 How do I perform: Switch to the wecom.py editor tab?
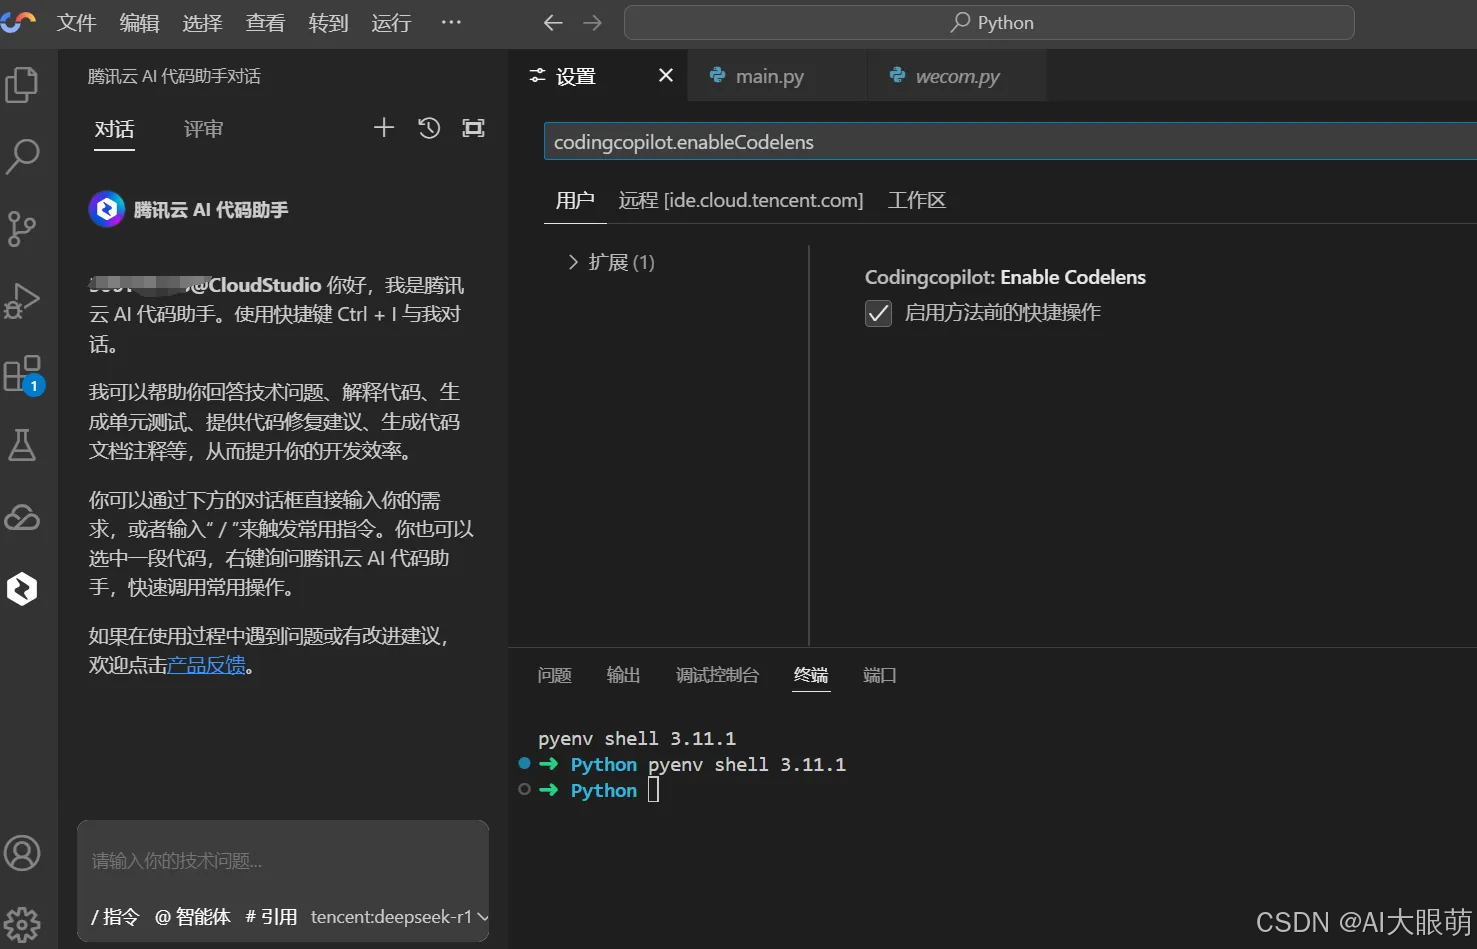pyautogui.click(x=957, y=76)
